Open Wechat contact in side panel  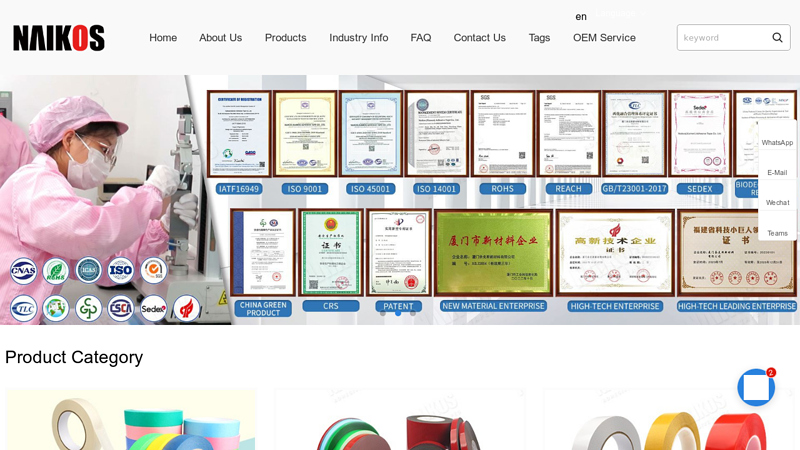coord(777,203)
